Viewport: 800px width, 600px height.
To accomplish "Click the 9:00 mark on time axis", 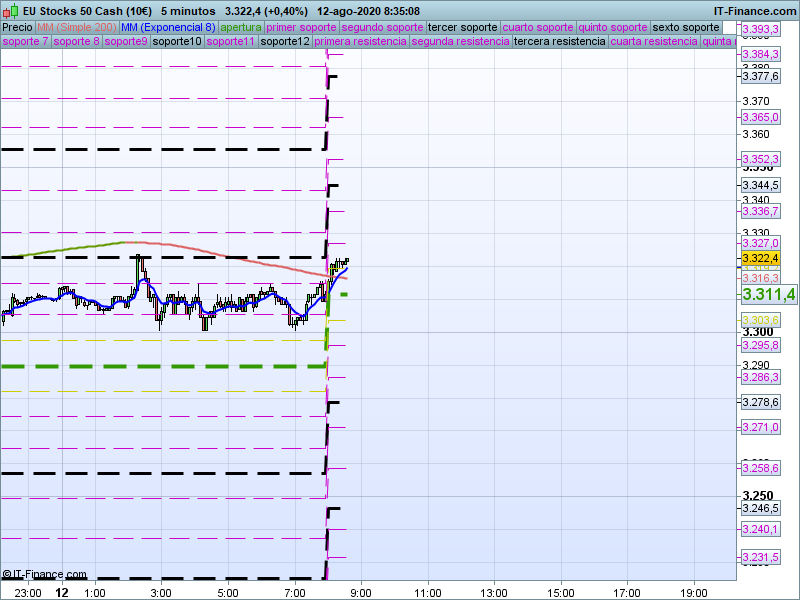I will tap(360, 592).
